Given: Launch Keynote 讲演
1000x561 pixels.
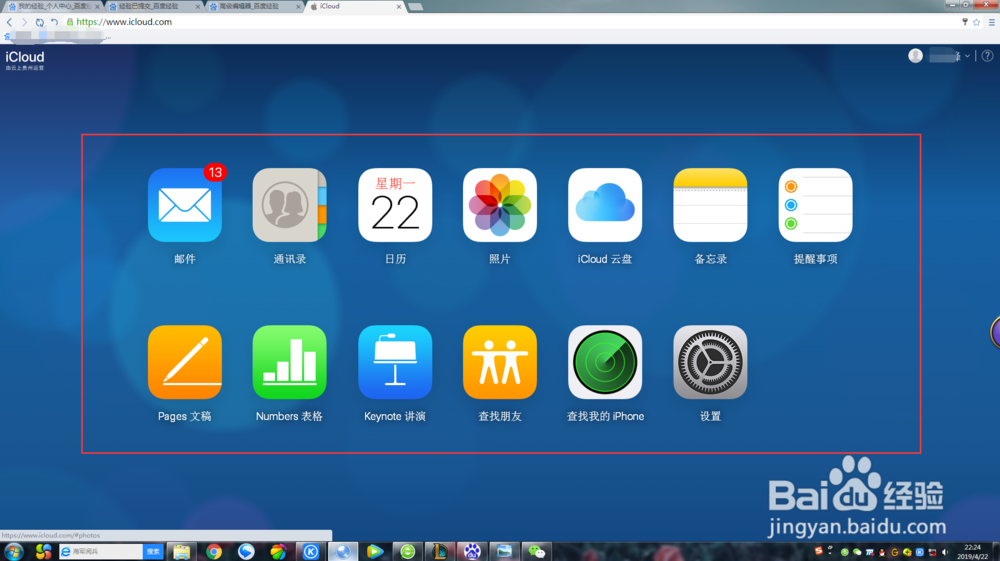Looking at the screenshot, I should (395, 362).
